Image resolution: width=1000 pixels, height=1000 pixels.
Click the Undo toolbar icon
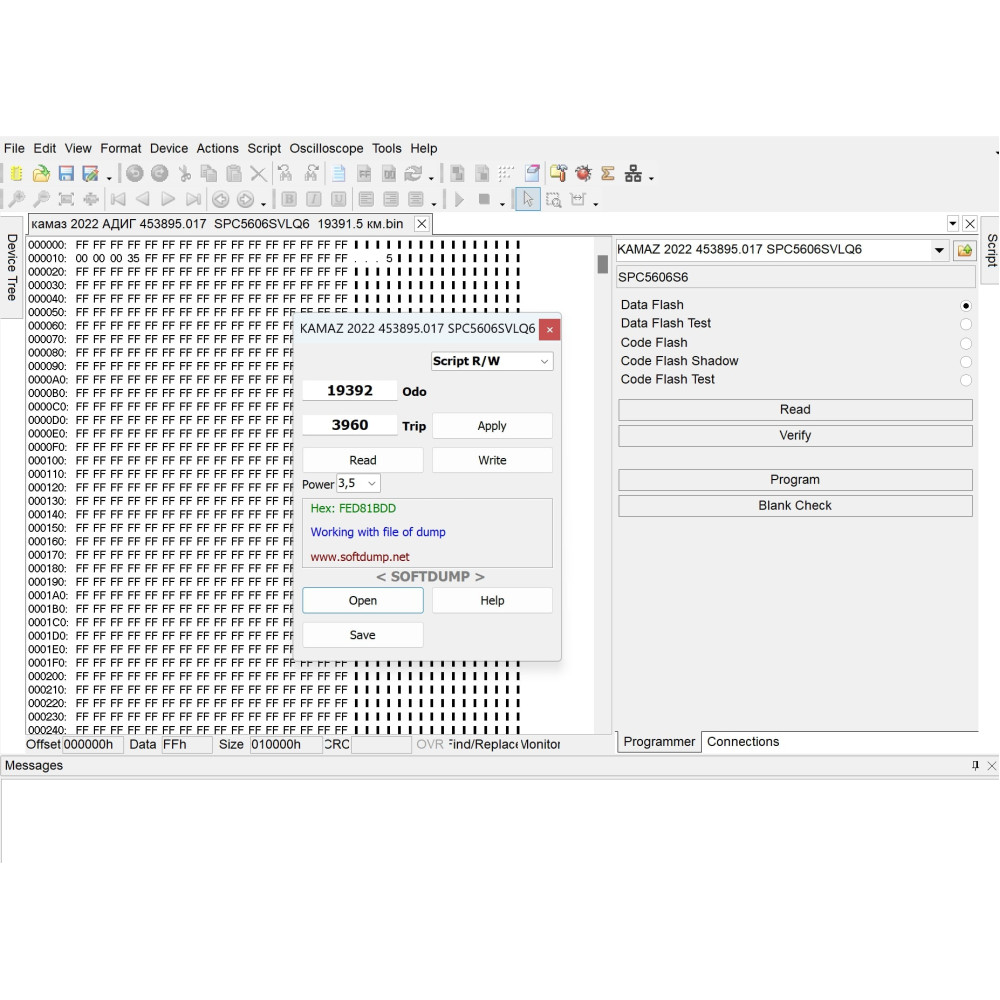coord(135,173)
